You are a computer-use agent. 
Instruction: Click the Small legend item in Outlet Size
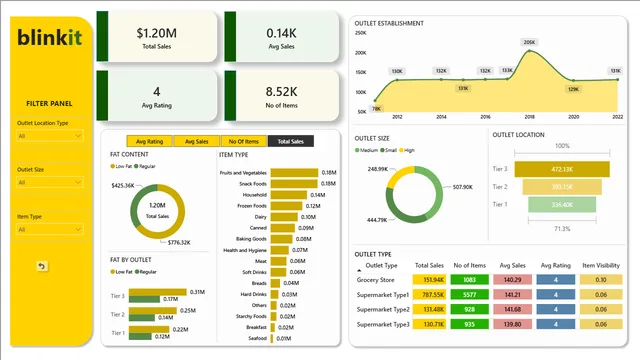click(x=389, y=150)
